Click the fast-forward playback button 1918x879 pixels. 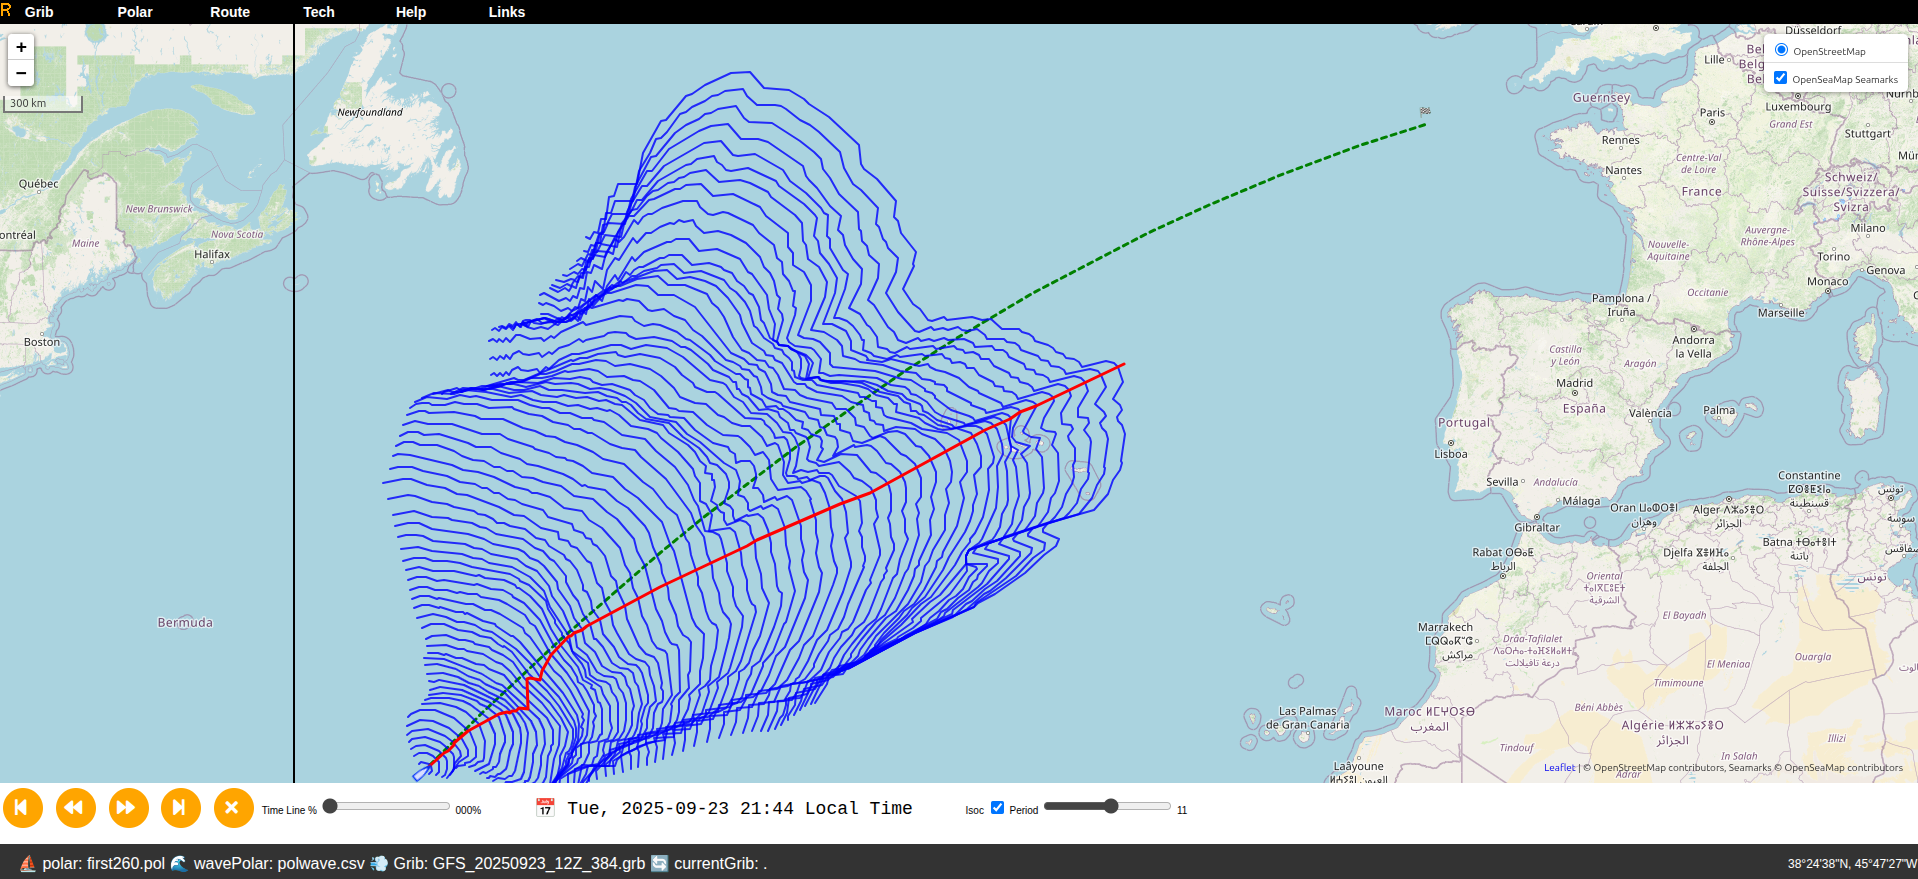(x=127, y=808)
